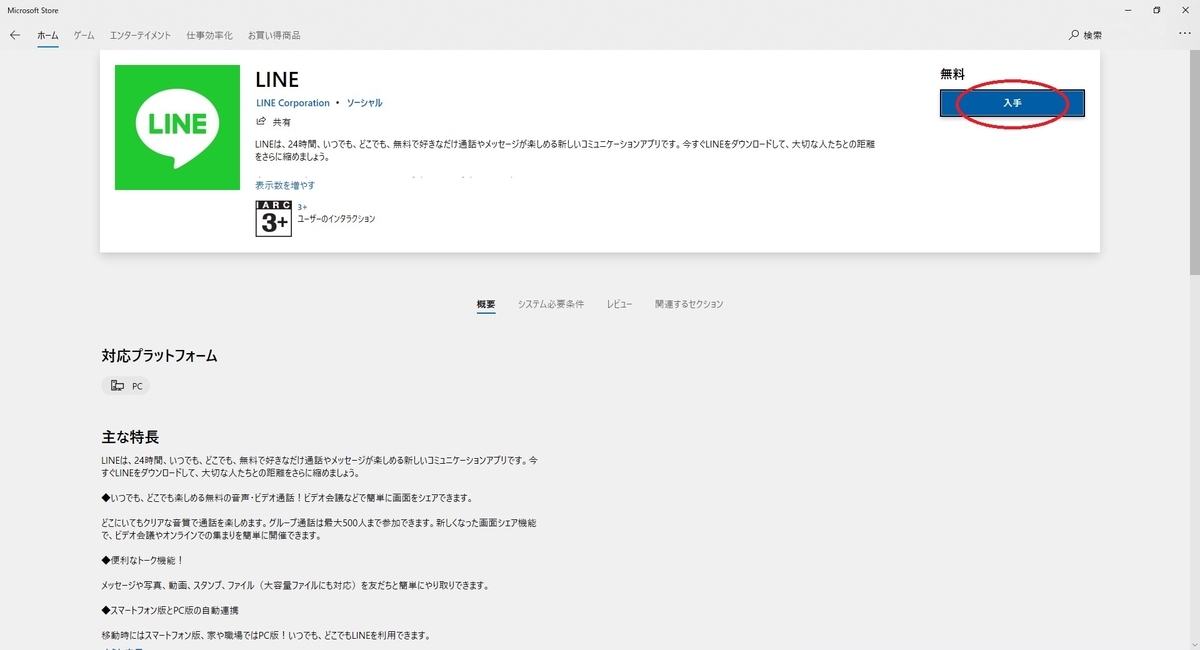Expand description with 表示数を増やす
Viewport: 1200px width, 650px height.
(285, 185)
